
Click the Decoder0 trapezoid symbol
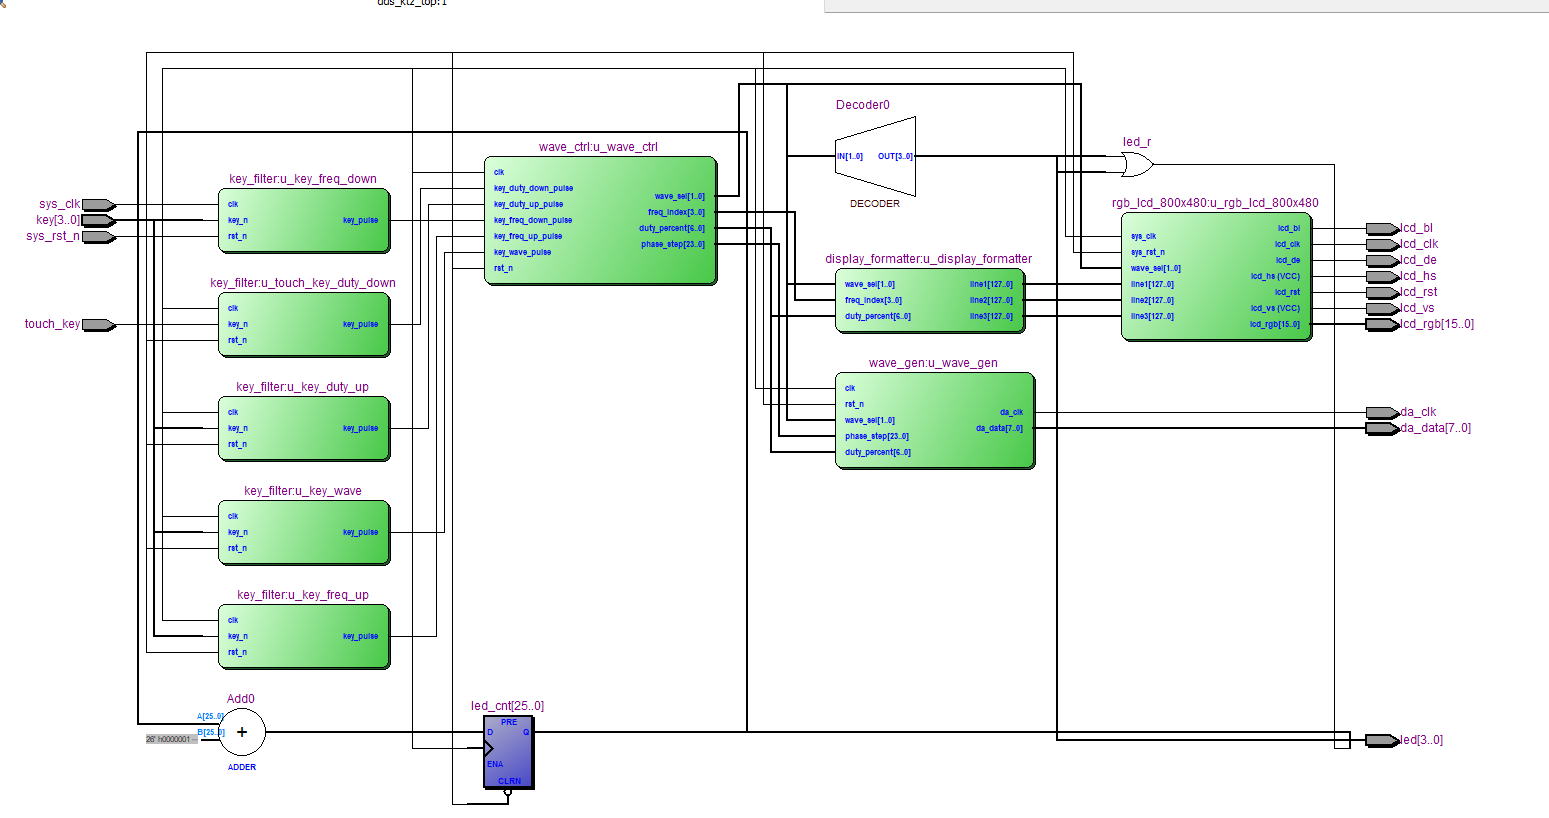click(875, 156)
